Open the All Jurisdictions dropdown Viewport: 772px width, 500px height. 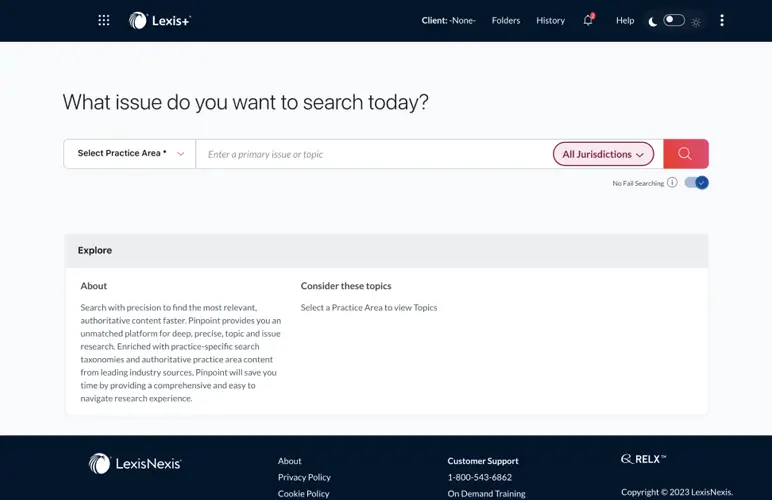pos(603,154)
